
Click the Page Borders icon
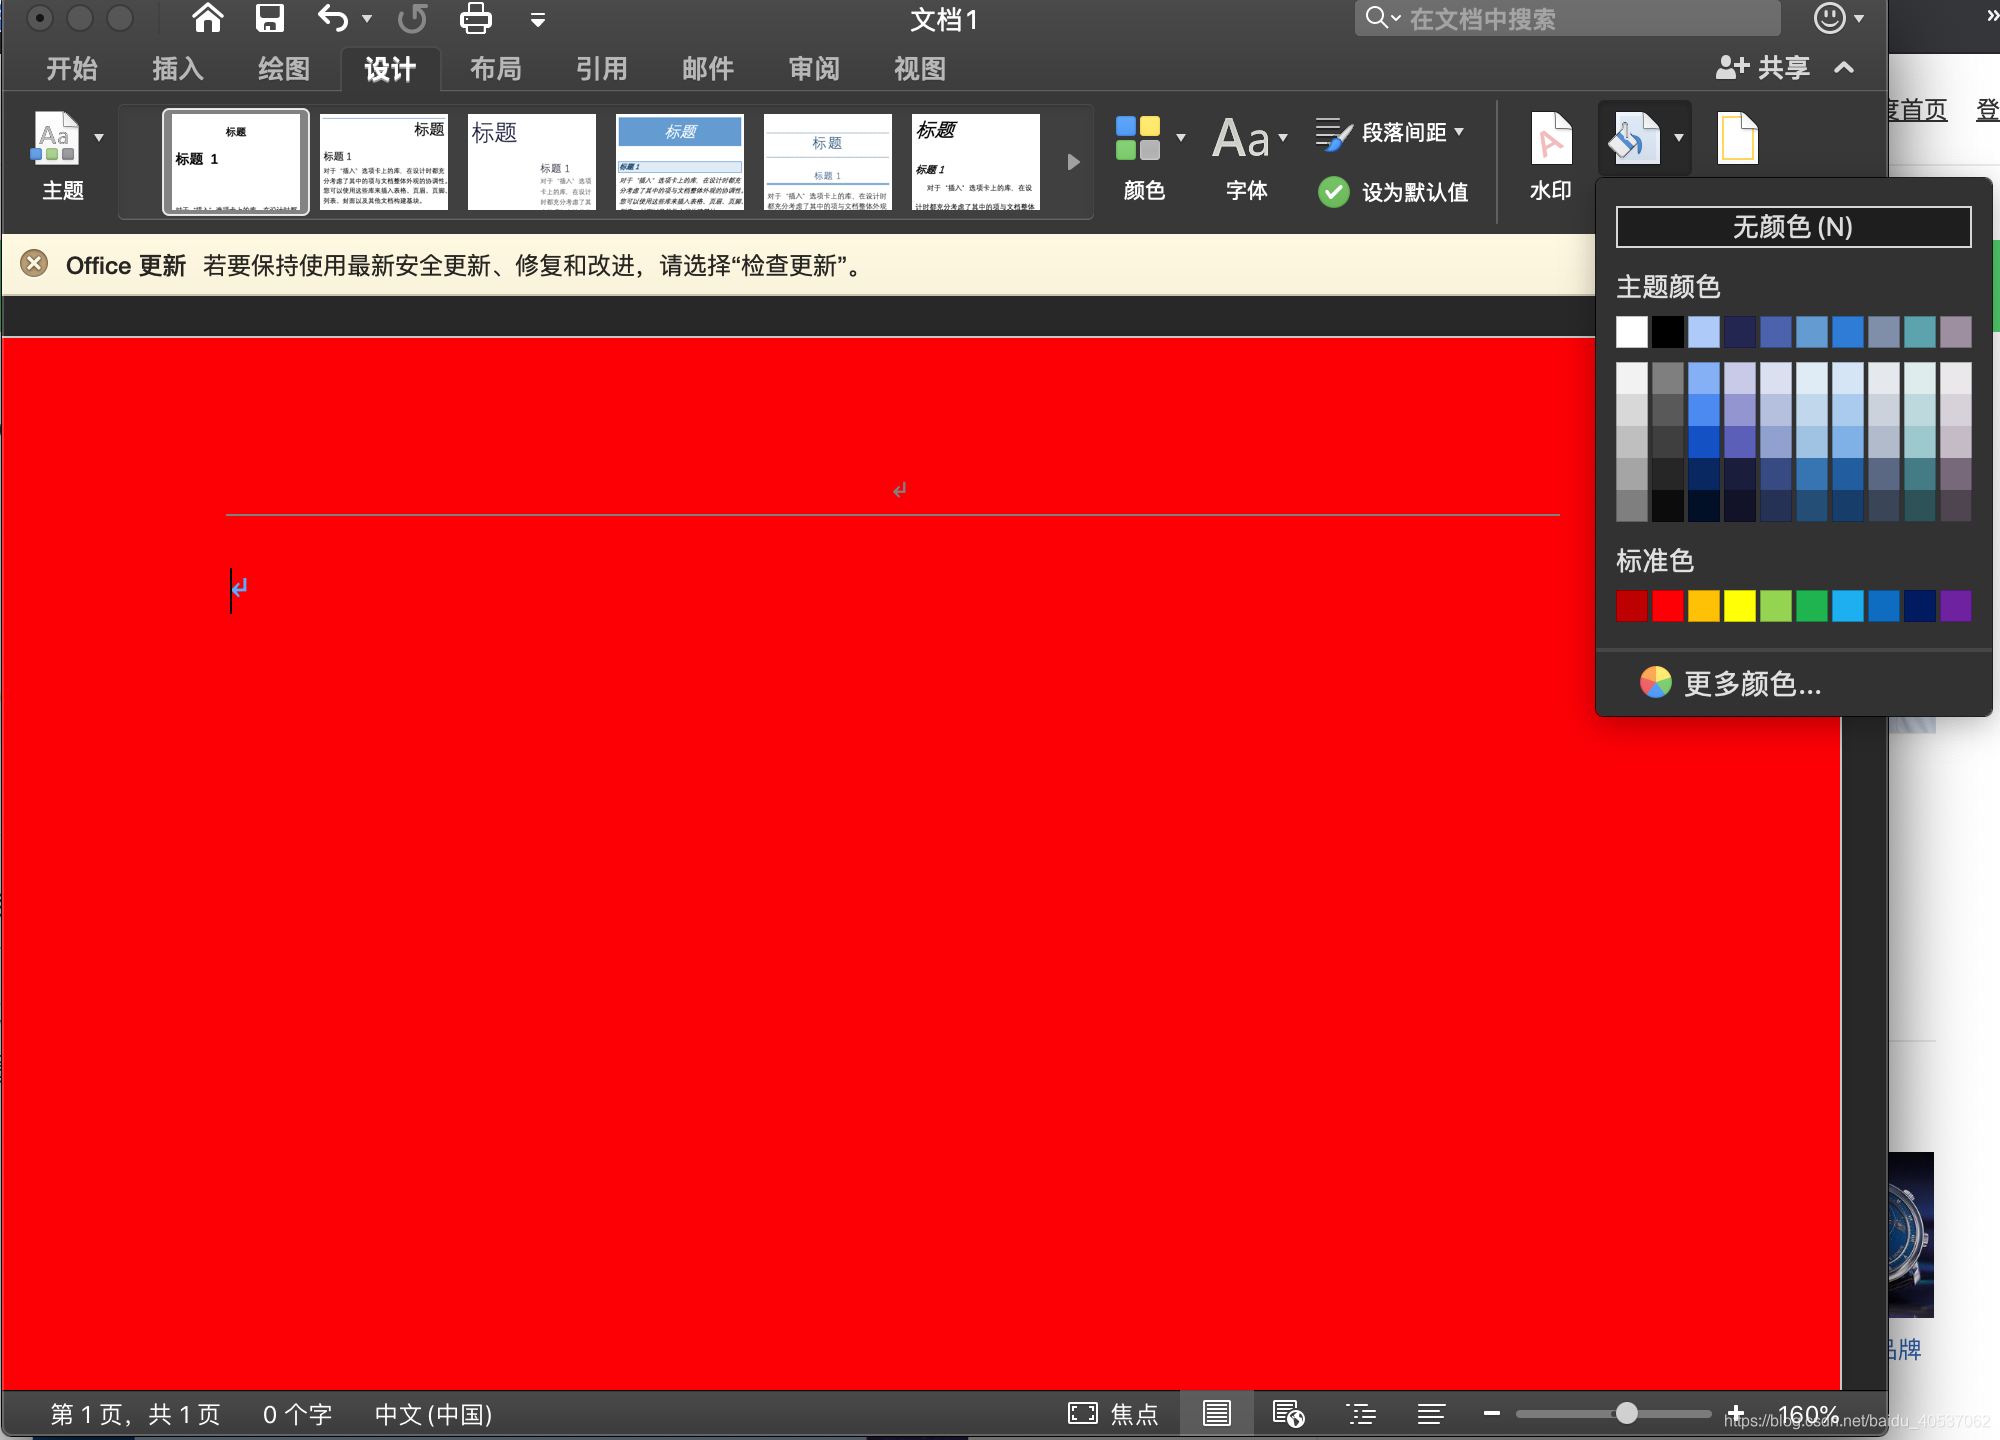[1737, 140]
